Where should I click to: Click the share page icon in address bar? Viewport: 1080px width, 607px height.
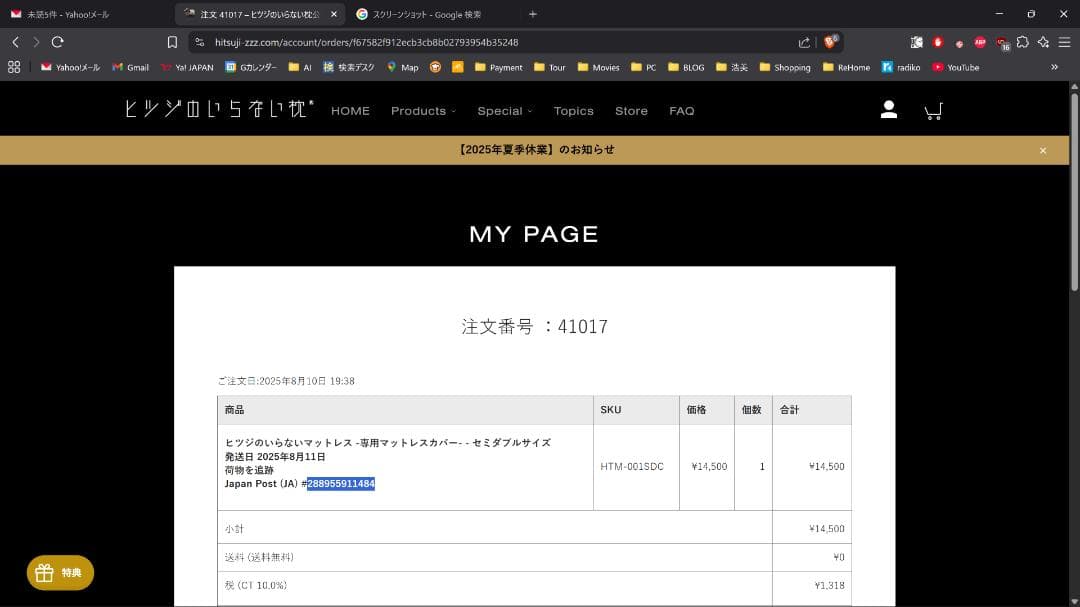click(x=803, y=43)
